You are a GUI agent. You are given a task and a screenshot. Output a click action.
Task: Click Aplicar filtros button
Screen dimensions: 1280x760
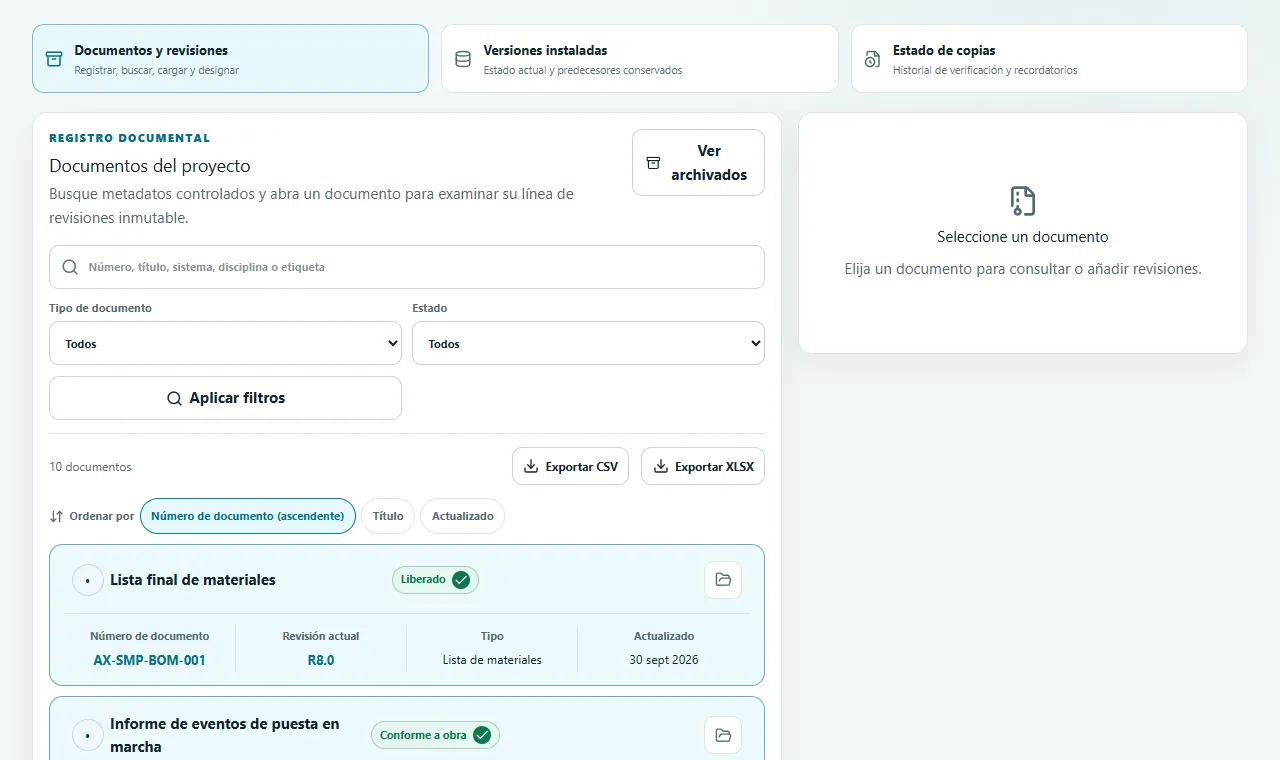tap(225, 398)
